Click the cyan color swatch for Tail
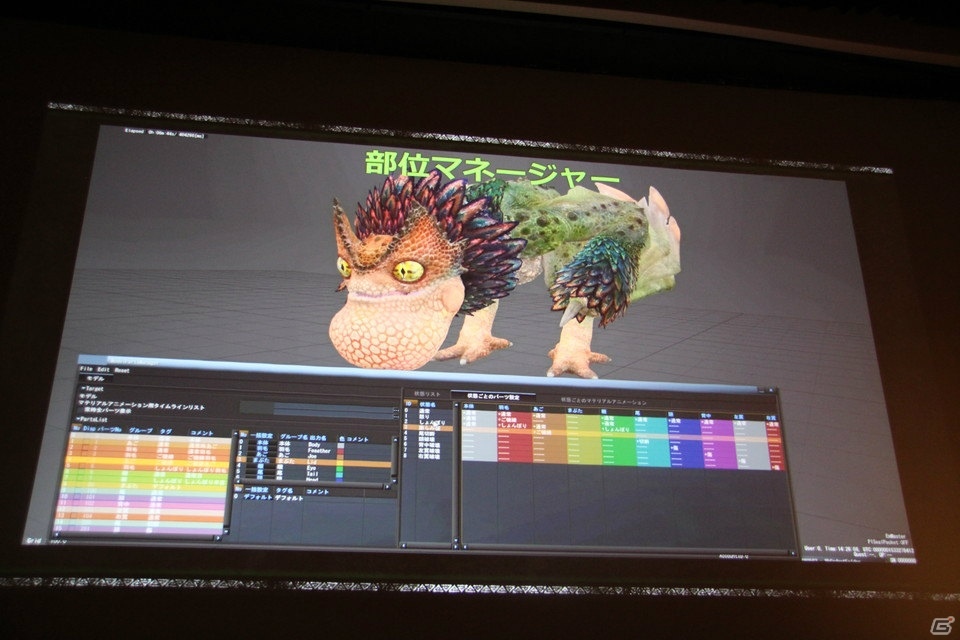 [340, 474]
